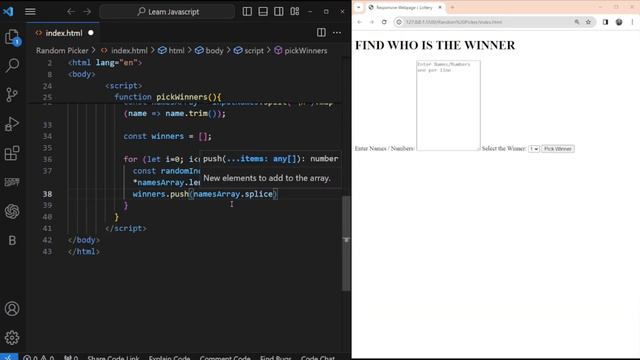Open the Blackbox 'B' extension in activity bar
The height and width of the screenshot is (360, 640).
pos(12,240)
